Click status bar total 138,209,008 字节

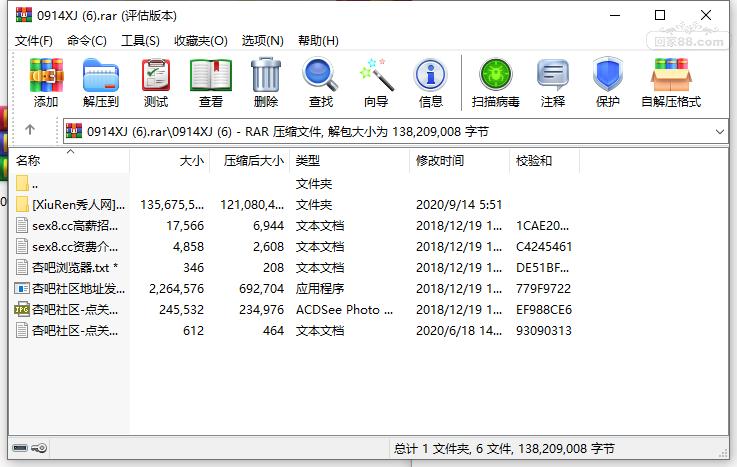(566, 448)
